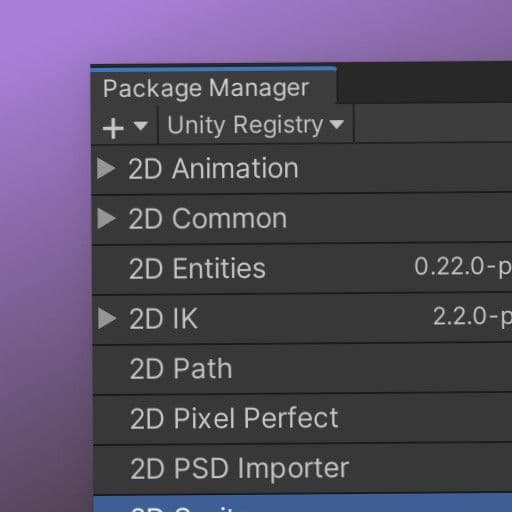Click the empty toolbar area right of Unity Registry

click(x=433, y=123)
